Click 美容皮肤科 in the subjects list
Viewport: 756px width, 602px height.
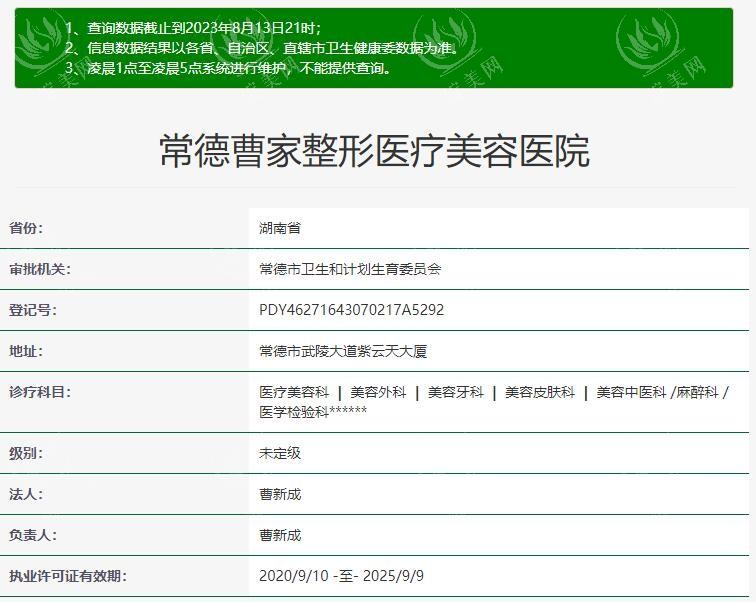(x=540, y=392)
